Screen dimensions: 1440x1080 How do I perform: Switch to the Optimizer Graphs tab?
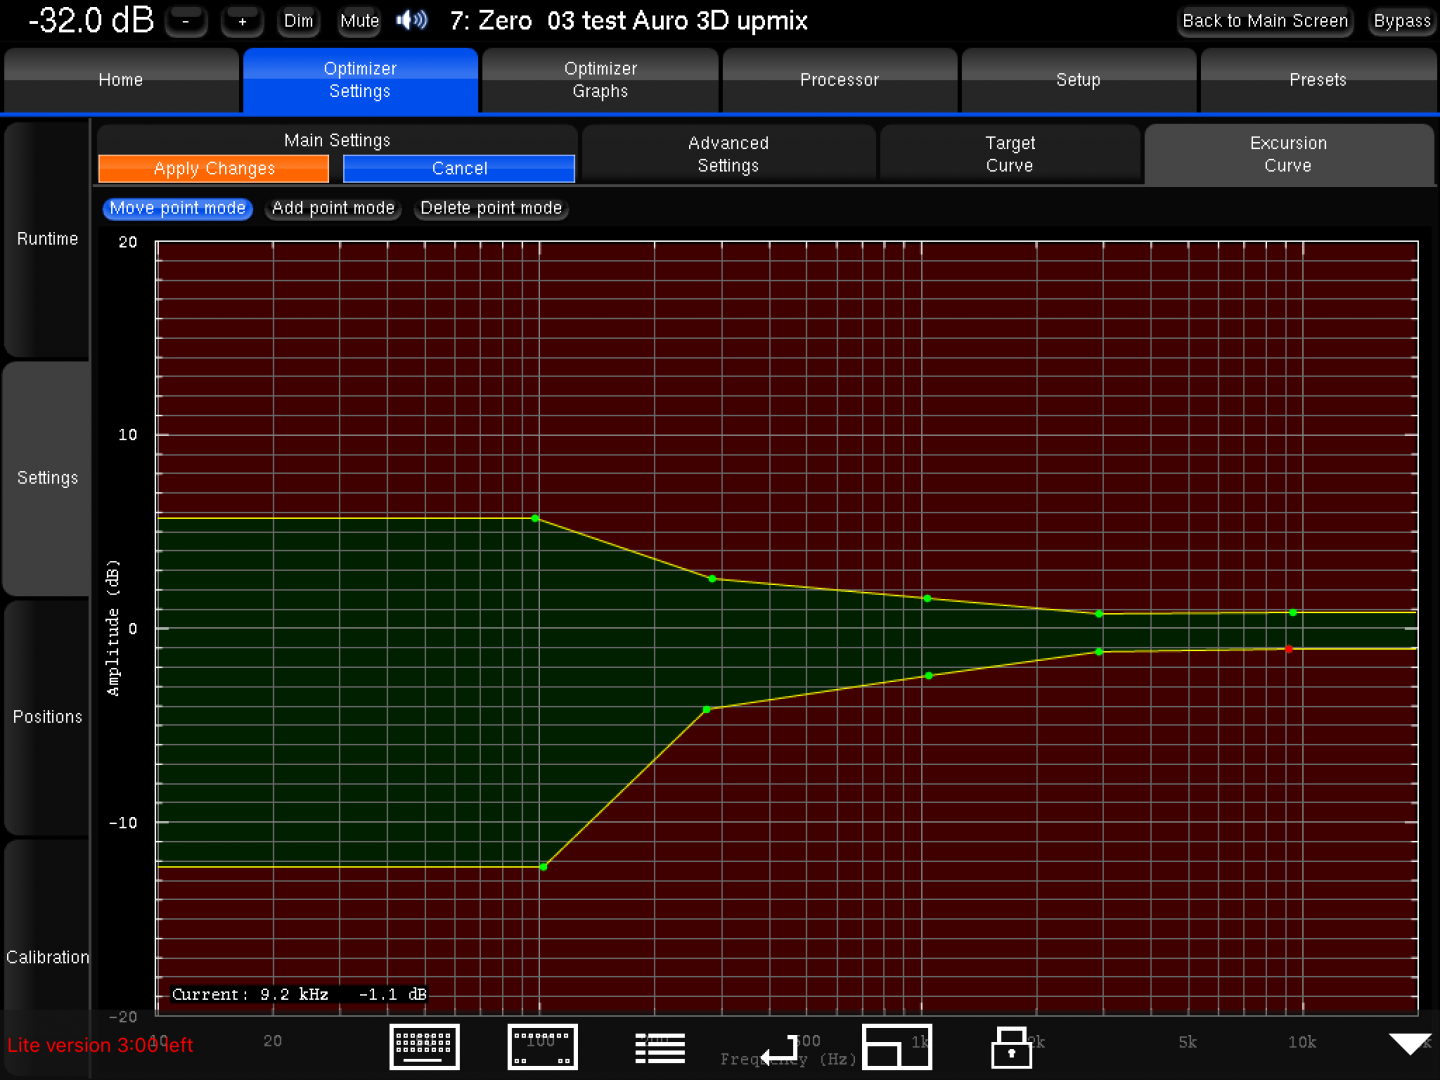click(600, 80)
